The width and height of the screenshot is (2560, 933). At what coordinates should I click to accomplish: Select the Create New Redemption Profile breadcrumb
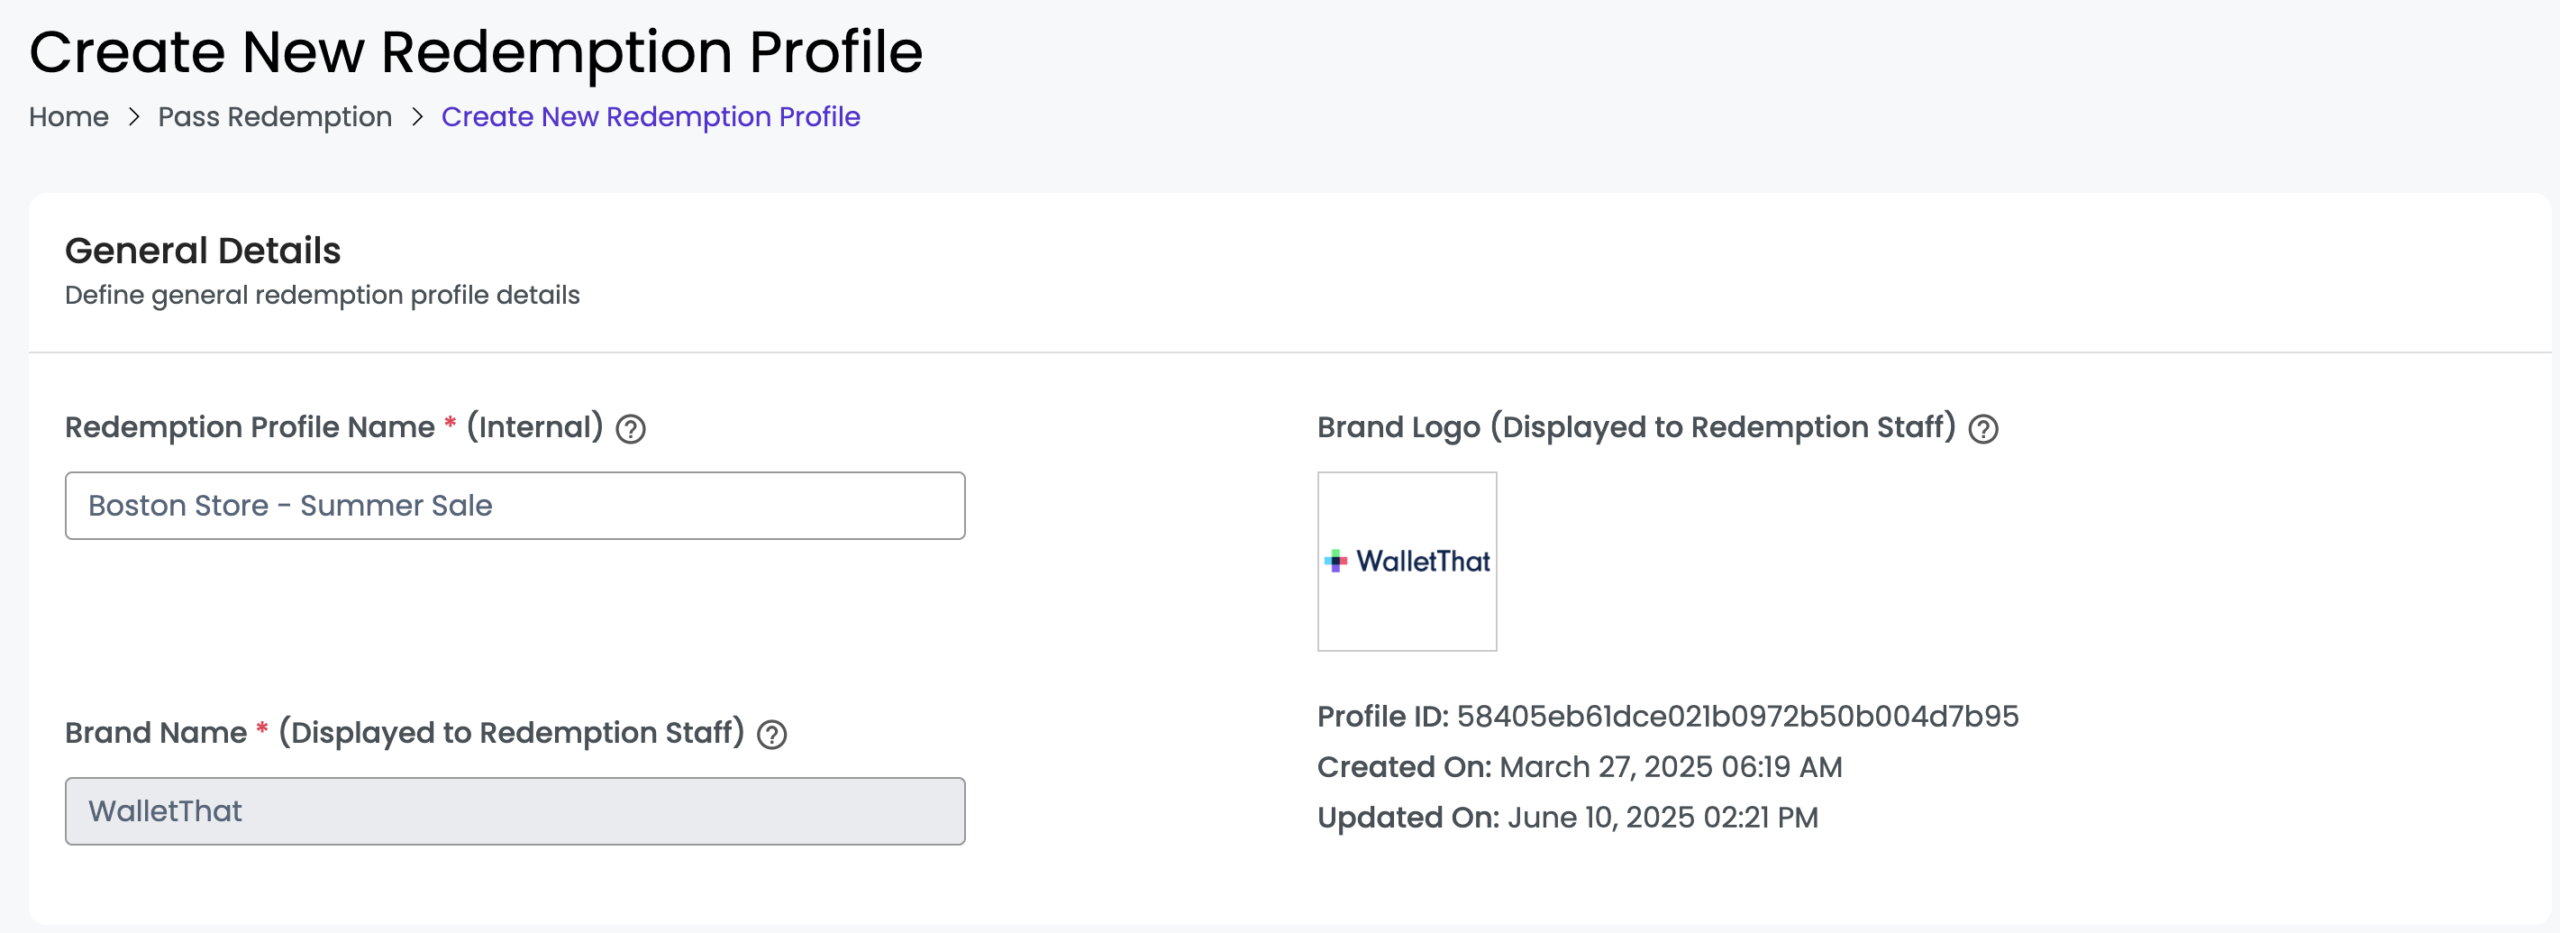[x=651, y=117]
